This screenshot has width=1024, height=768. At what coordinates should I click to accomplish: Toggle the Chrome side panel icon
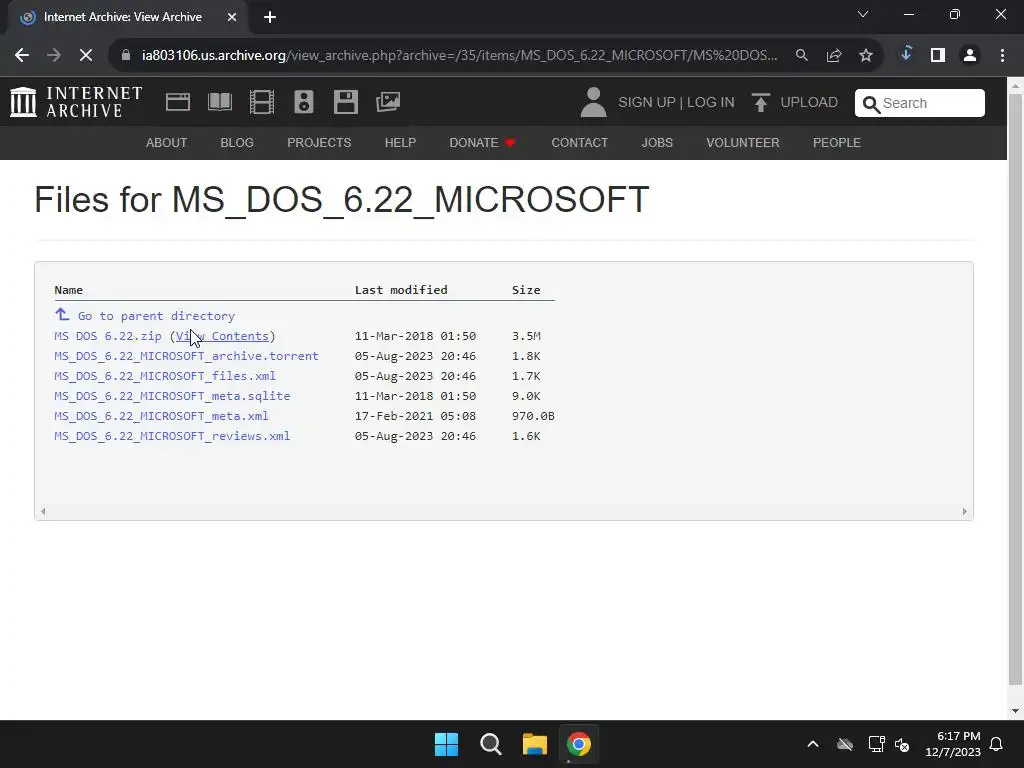tap(938, 56)
